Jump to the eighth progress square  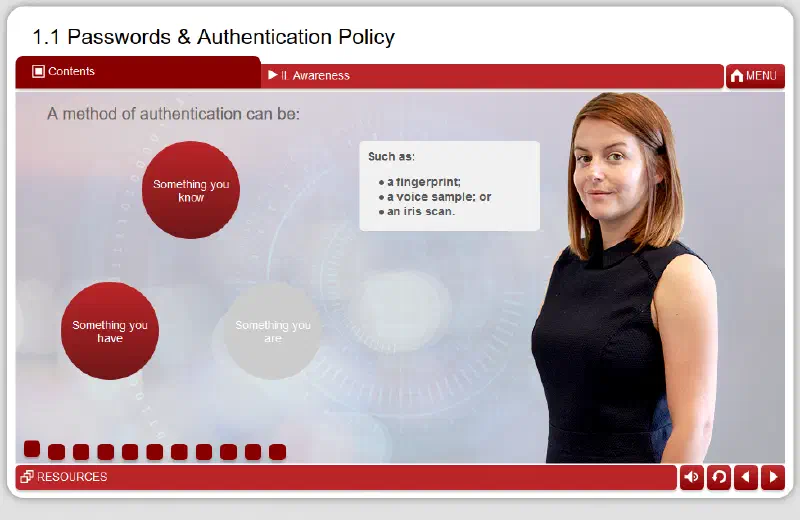pyautogui.click(x=204, y=452)
